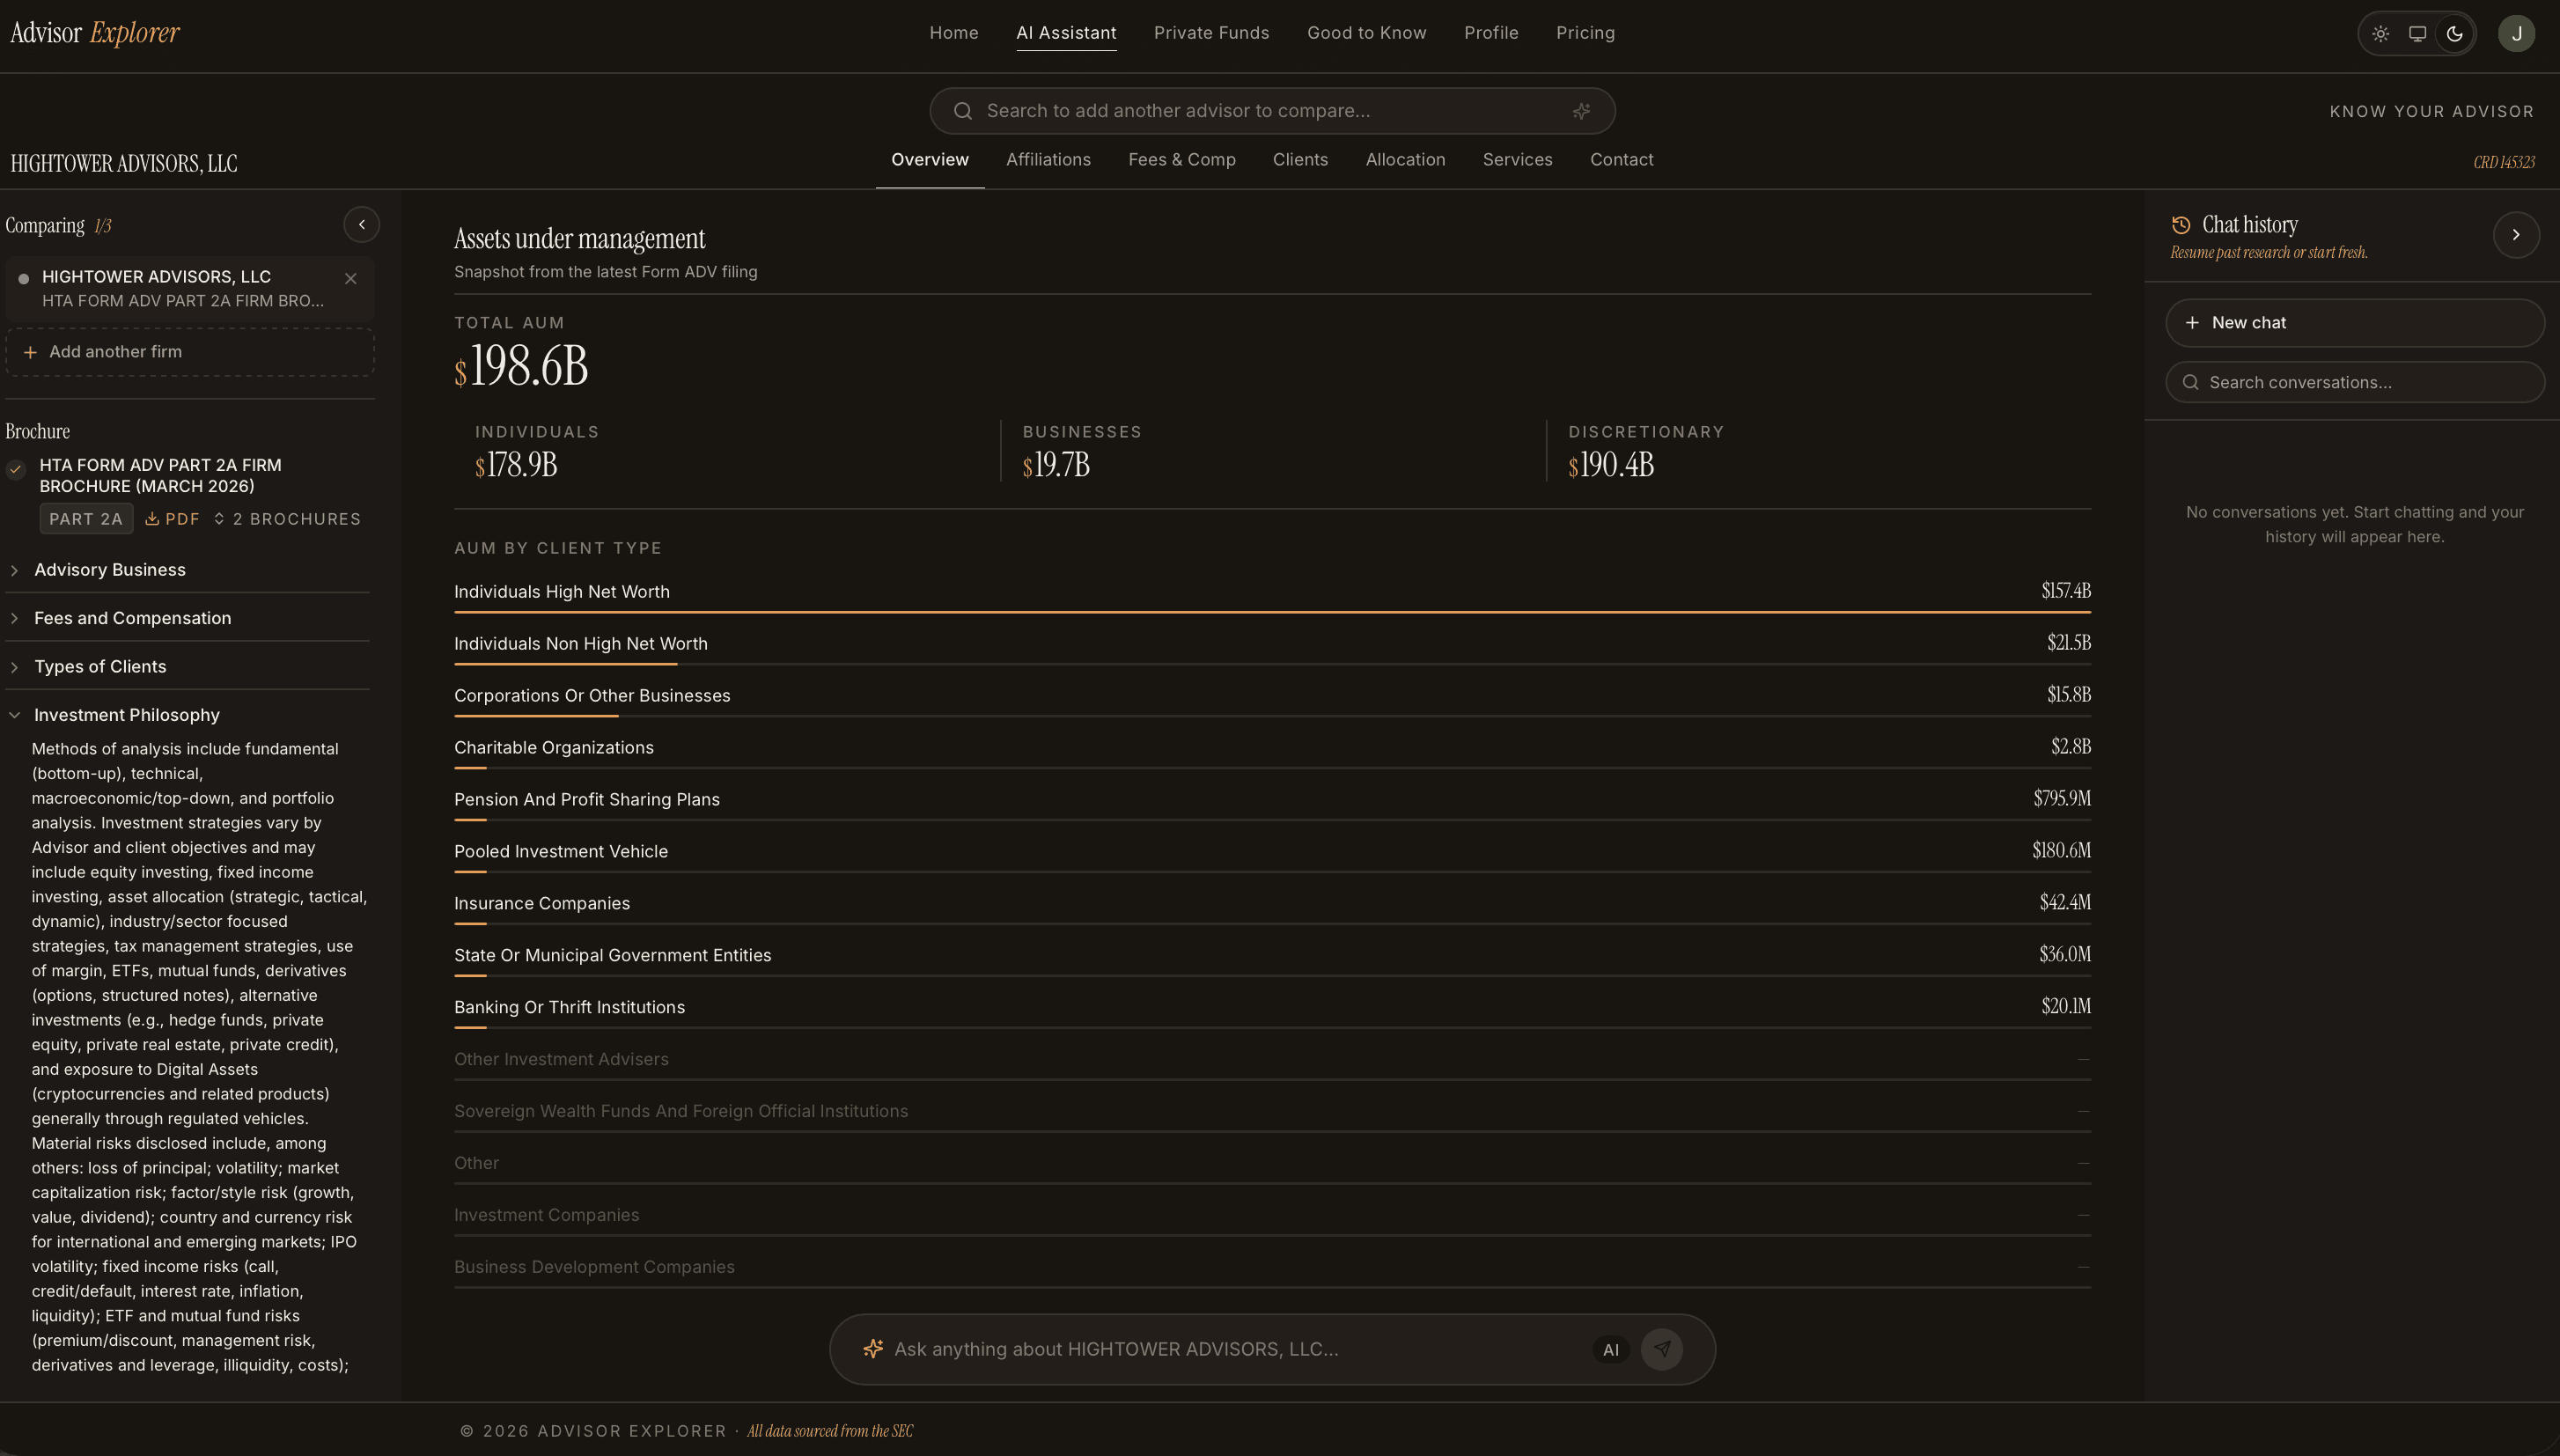Click CRD 145323 identifier
The height and width of the screenshot is (1456, 2560).
[2504, 162]
